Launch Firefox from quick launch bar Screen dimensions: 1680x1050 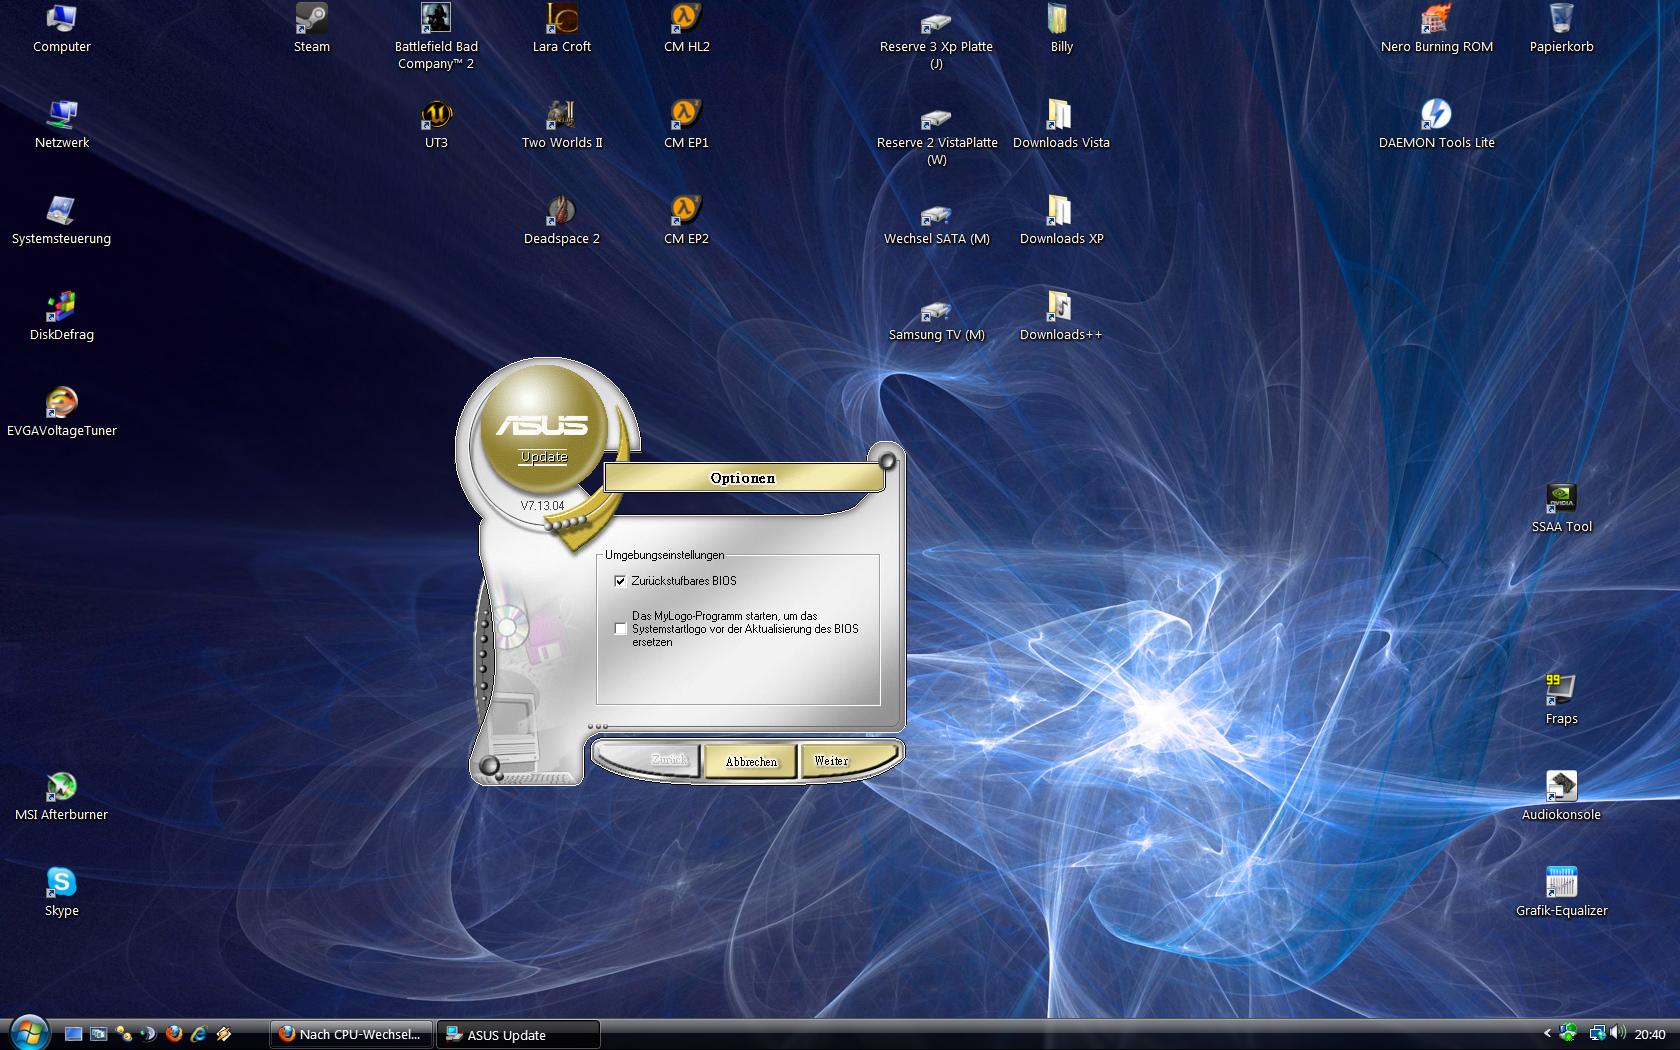click(x=174, y=1034)
